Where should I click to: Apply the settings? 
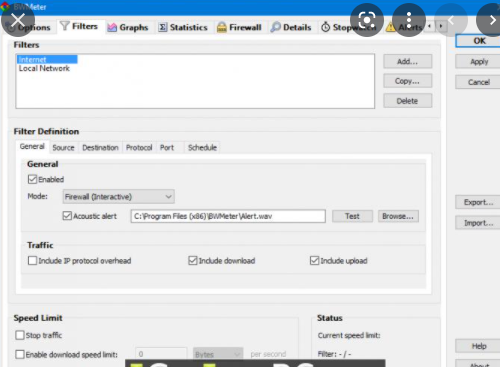tap(479, 62)
